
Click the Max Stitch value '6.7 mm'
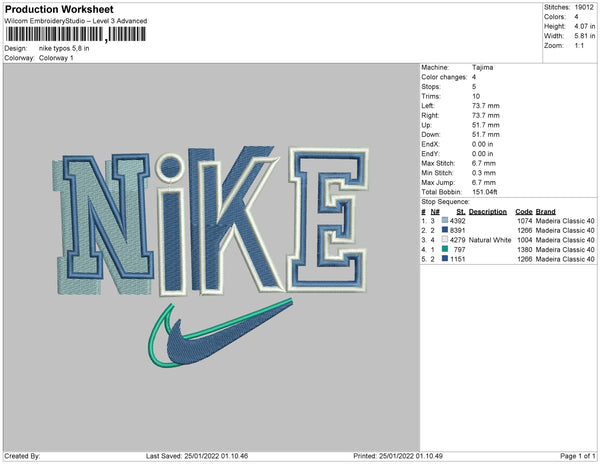point(483,163)
